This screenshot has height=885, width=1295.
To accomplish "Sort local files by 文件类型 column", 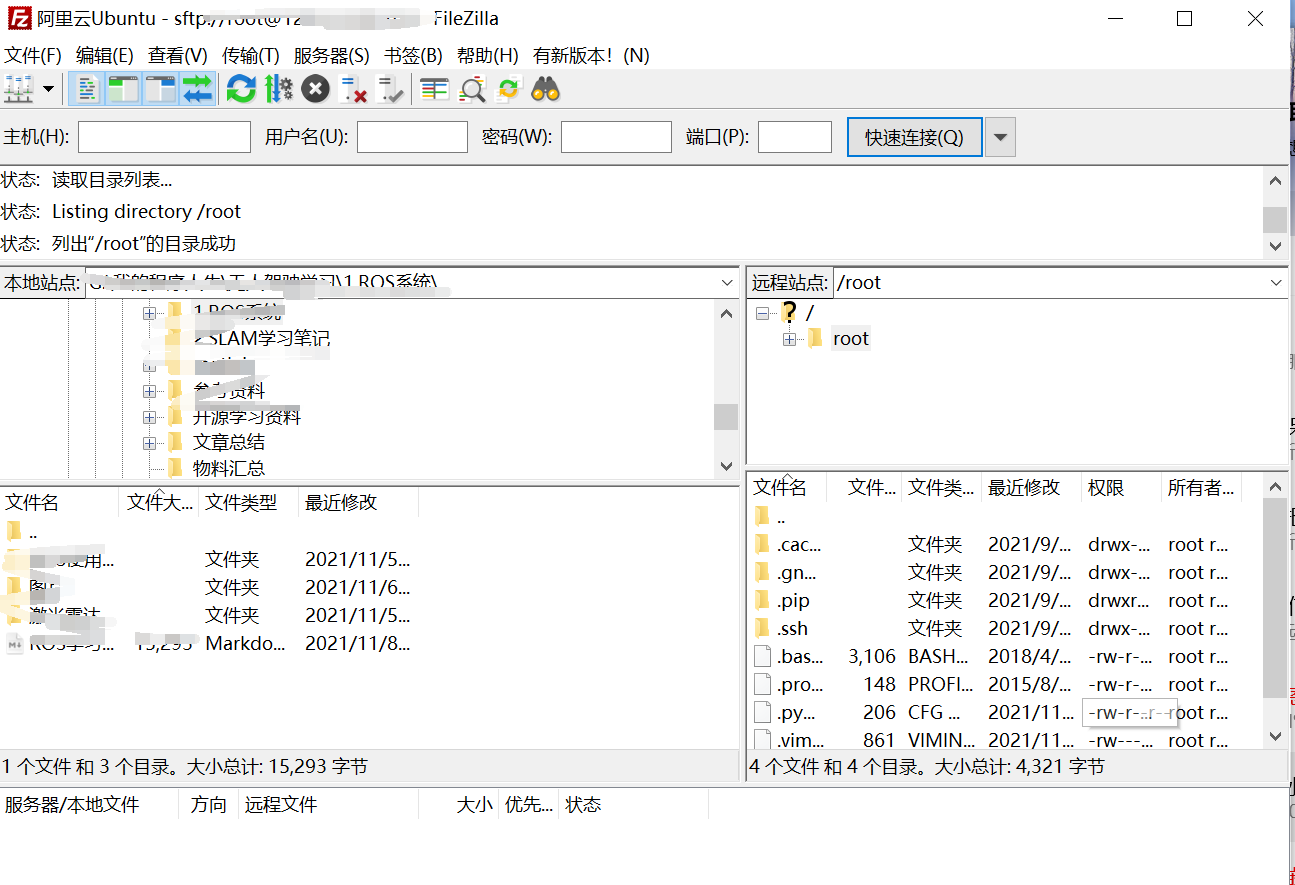I will click(249, 502).
